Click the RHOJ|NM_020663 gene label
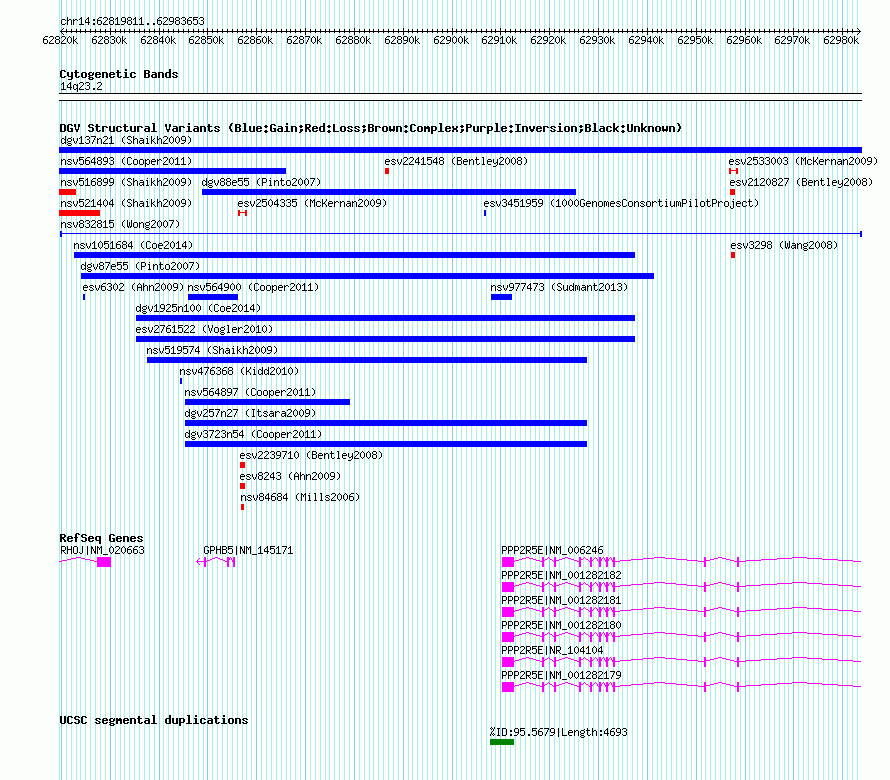Viewport: 890px width, 780px height. [x=102, y=550]
